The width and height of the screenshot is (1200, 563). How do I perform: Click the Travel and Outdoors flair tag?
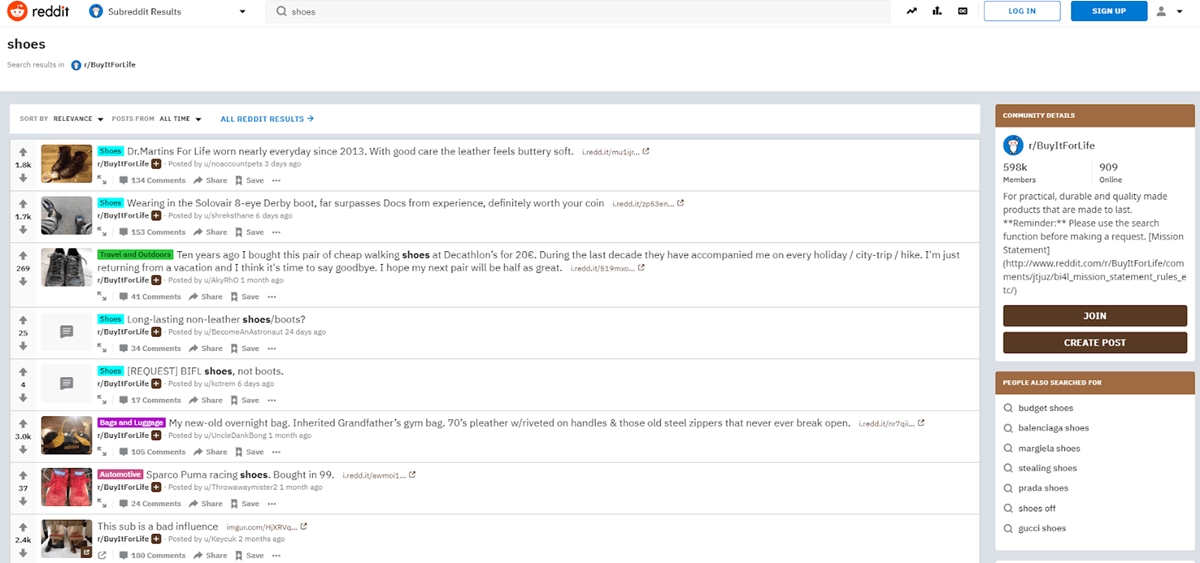point(135,255)
